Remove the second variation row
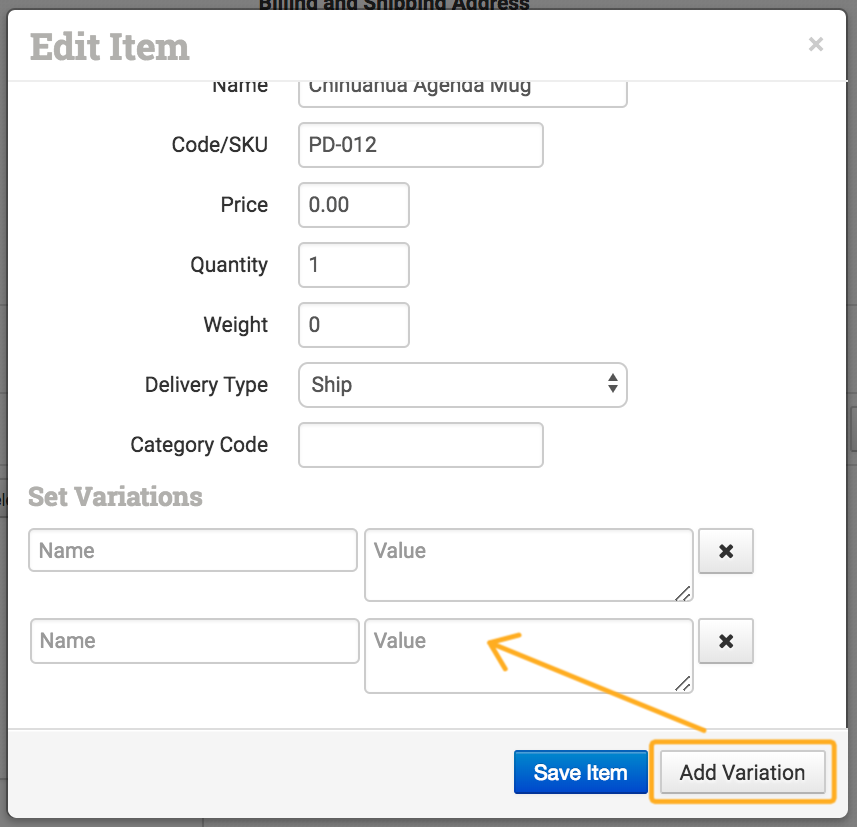This screenshot has width=857, height=827. pos(725,641)
